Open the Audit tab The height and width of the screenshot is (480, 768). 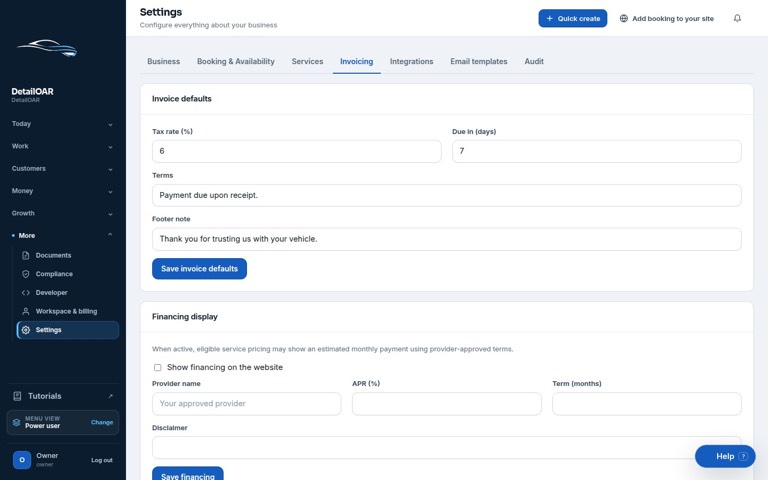tap(534, 61)
